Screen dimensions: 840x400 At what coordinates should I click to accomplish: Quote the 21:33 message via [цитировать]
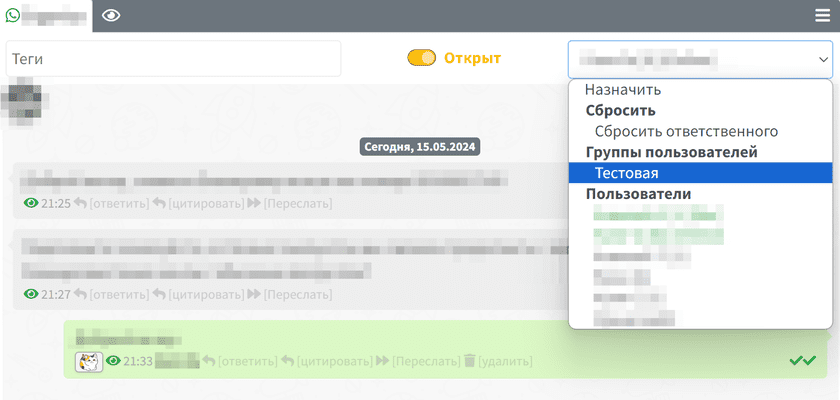point(334,361)
